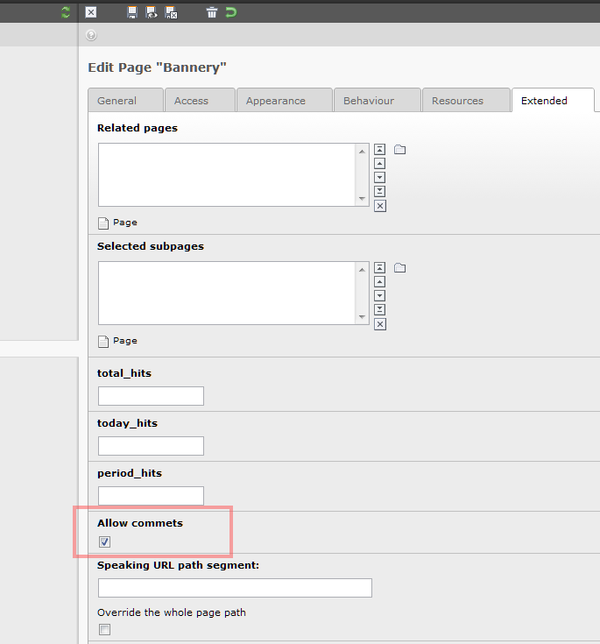Click the green refresh icon in top bar
The image size is (600, 644).
65,12
